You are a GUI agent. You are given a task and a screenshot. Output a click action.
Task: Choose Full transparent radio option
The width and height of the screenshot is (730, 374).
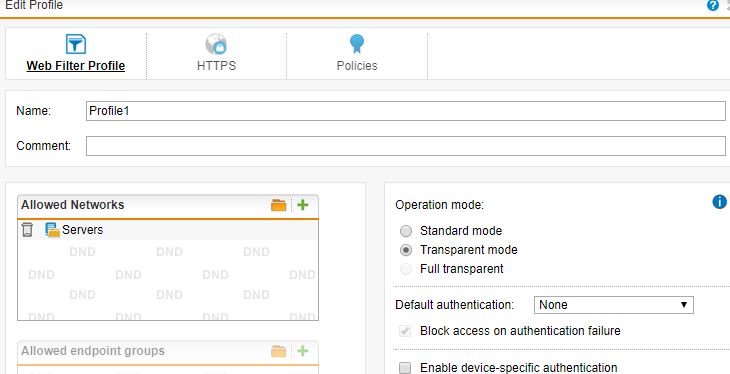tap(406, 269)
